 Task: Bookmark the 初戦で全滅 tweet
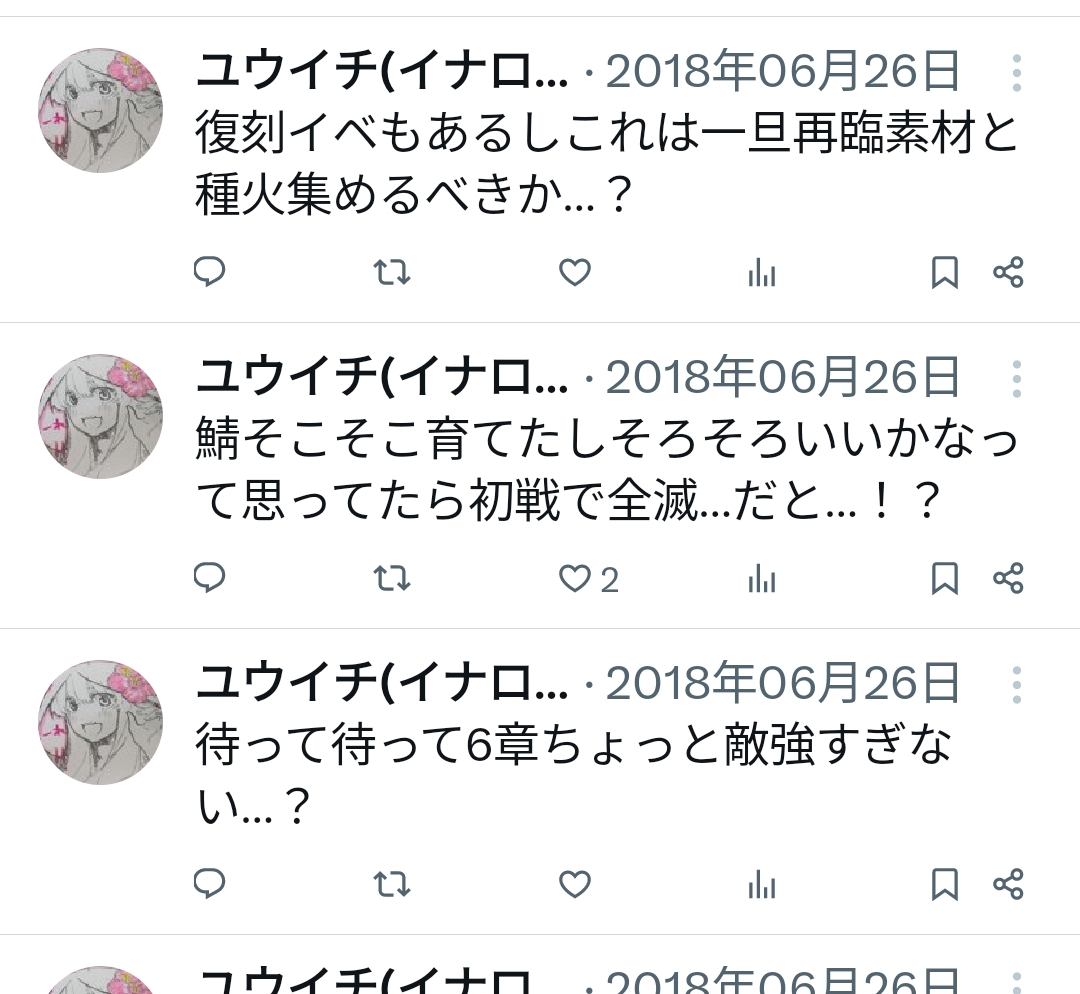944,578
